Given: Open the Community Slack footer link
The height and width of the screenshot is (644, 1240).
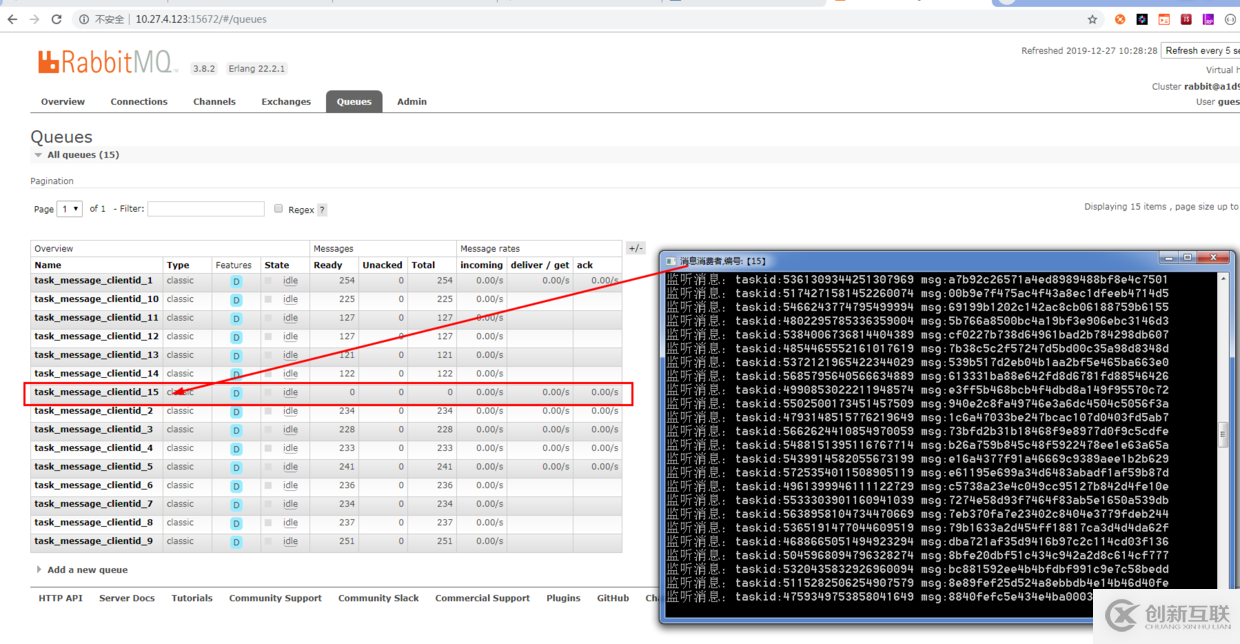Looking at the screenshot, I should [x=379, y=598].
